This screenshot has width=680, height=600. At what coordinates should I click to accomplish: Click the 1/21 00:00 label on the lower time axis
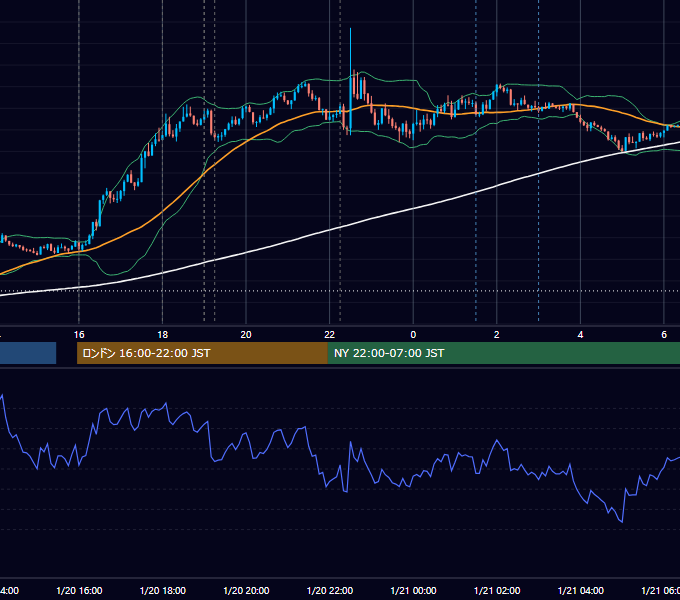click(413, 591)
